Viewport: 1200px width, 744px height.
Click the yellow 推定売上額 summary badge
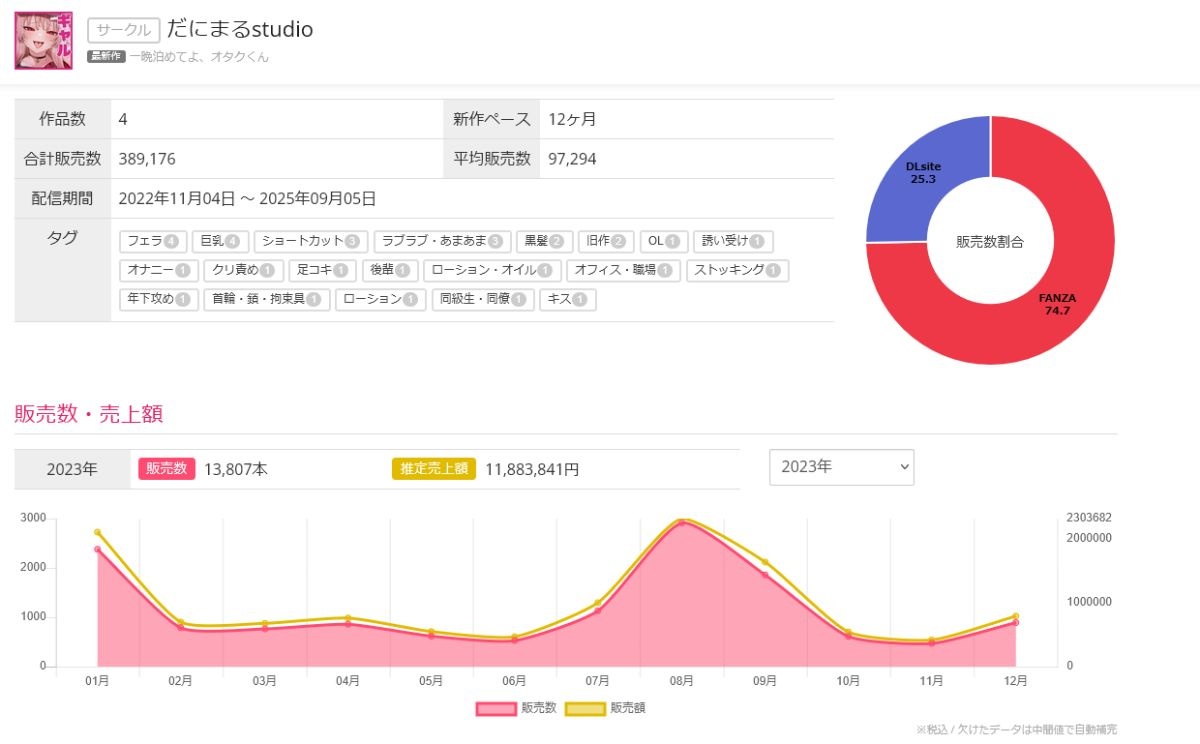pyautogui.click(x=433, y=469)
